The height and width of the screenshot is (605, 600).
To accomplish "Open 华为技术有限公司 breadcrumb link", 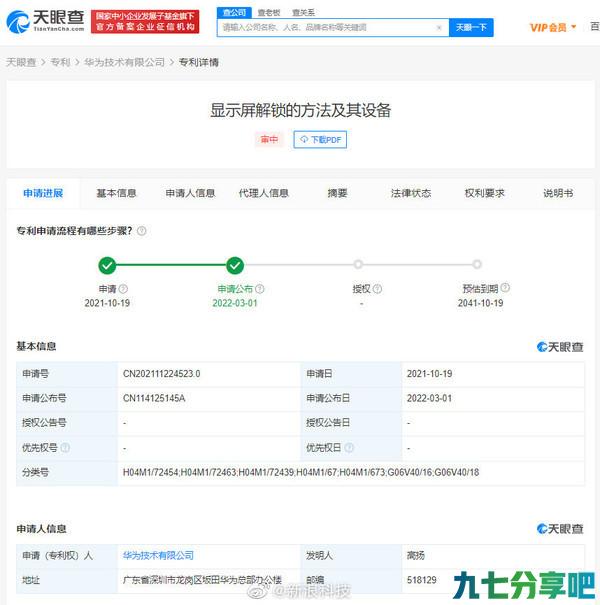I will tap(124, 63).
